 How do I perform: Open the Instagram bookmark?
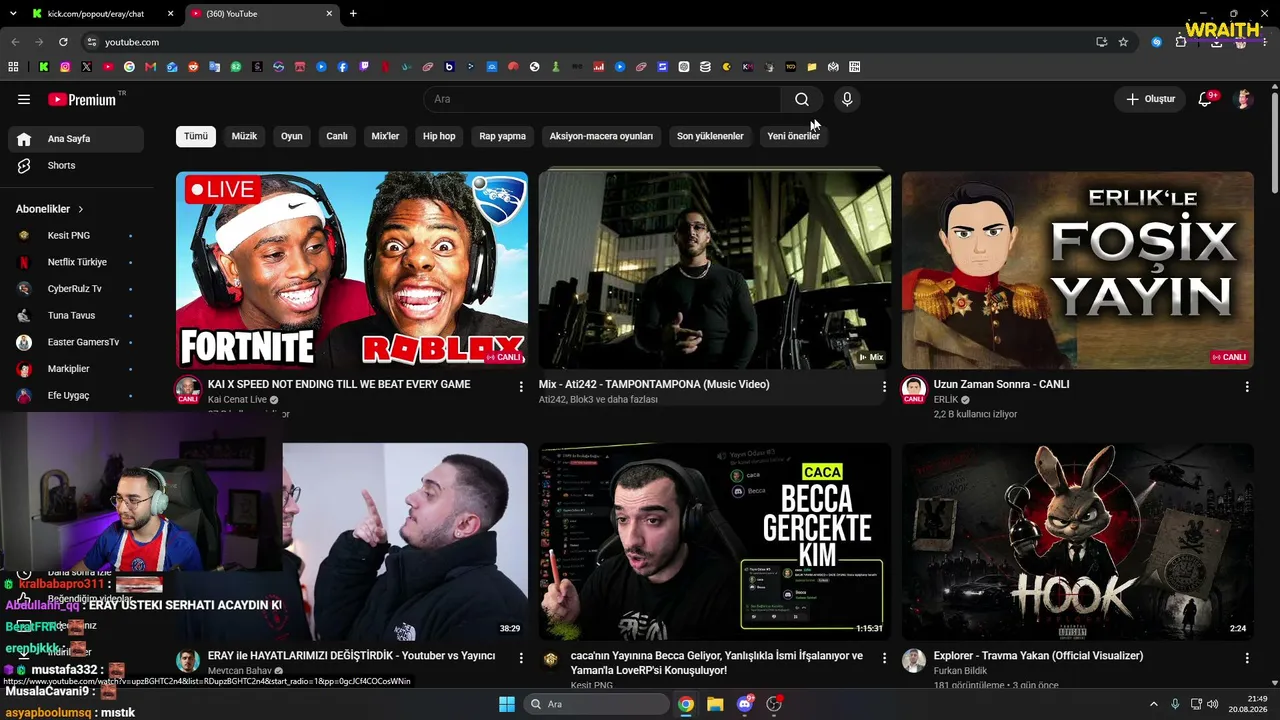coord(65,67)
